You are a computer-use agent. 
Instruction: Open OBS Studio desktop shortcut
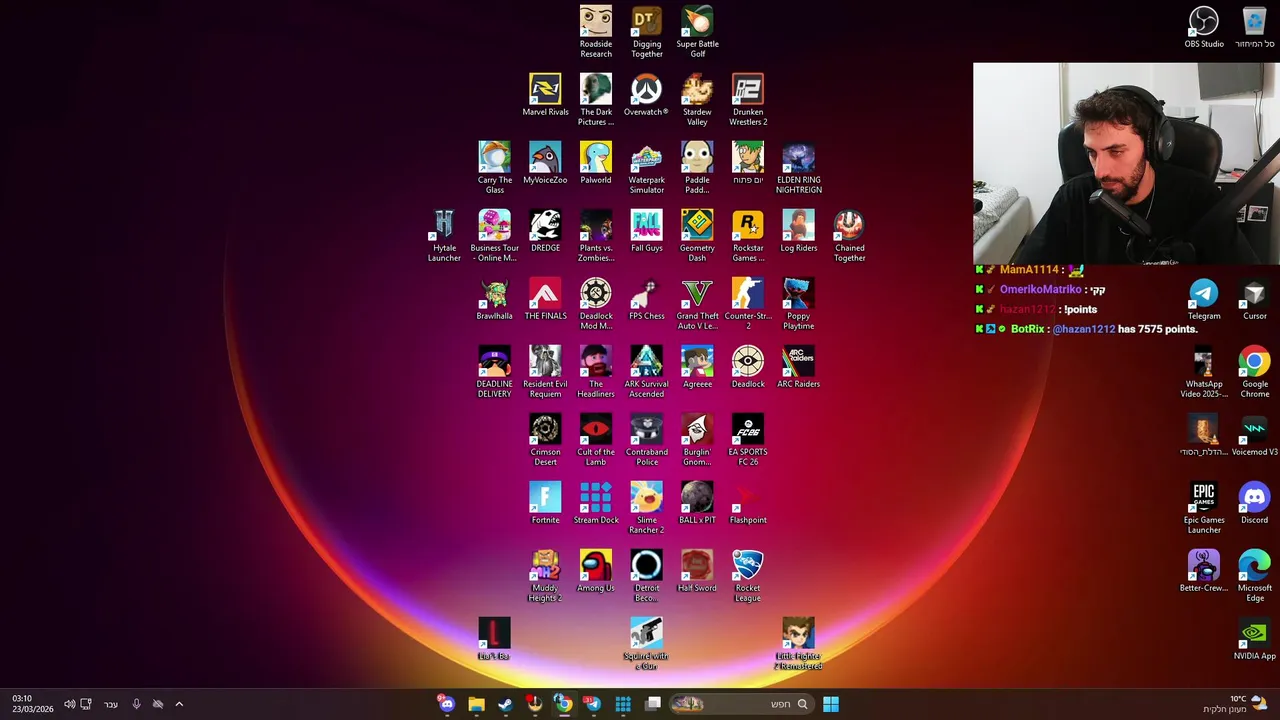[1204, 27]
